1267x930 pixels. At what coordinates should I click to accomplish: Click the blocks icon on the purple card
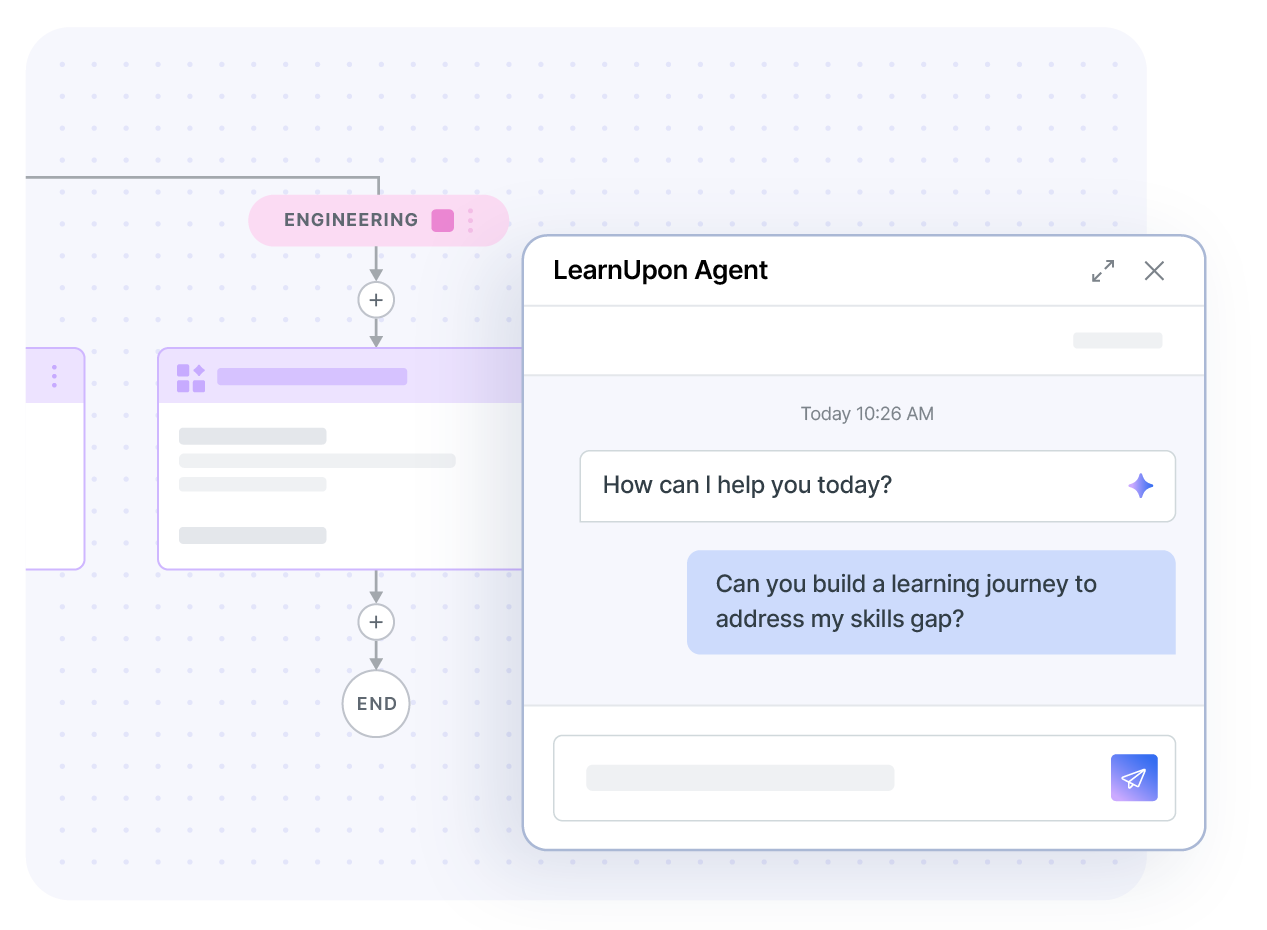click(191, 377)
